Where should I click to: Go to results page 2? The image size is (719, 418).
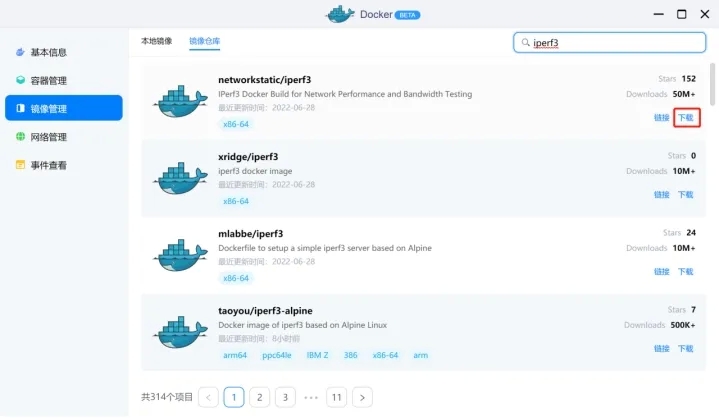260,397
